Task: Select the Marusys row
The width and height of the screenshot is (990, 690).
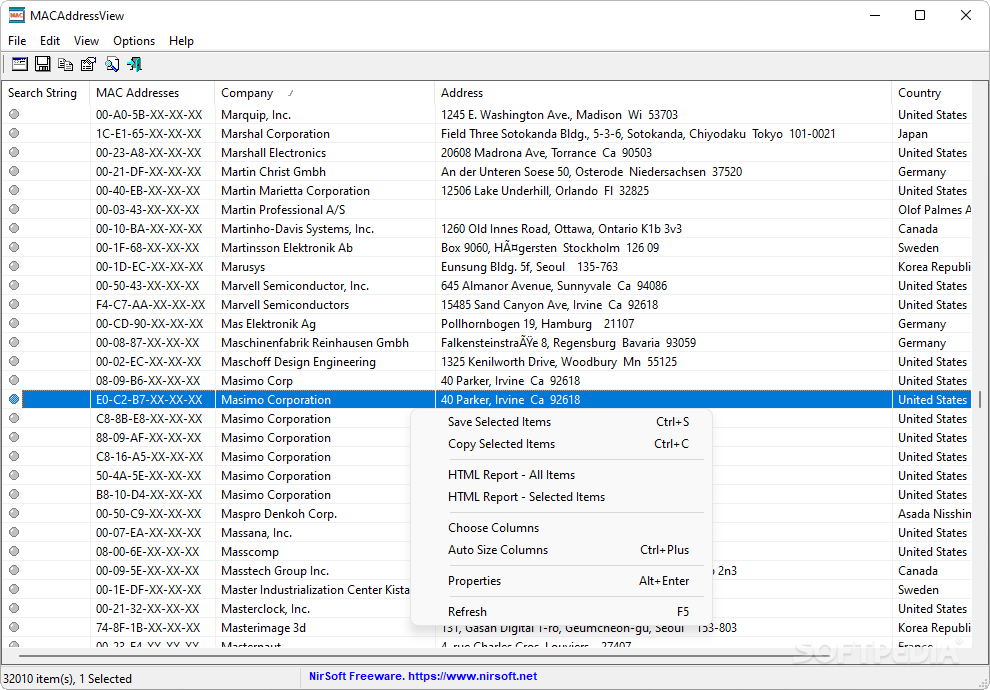Action: point(487,266)
